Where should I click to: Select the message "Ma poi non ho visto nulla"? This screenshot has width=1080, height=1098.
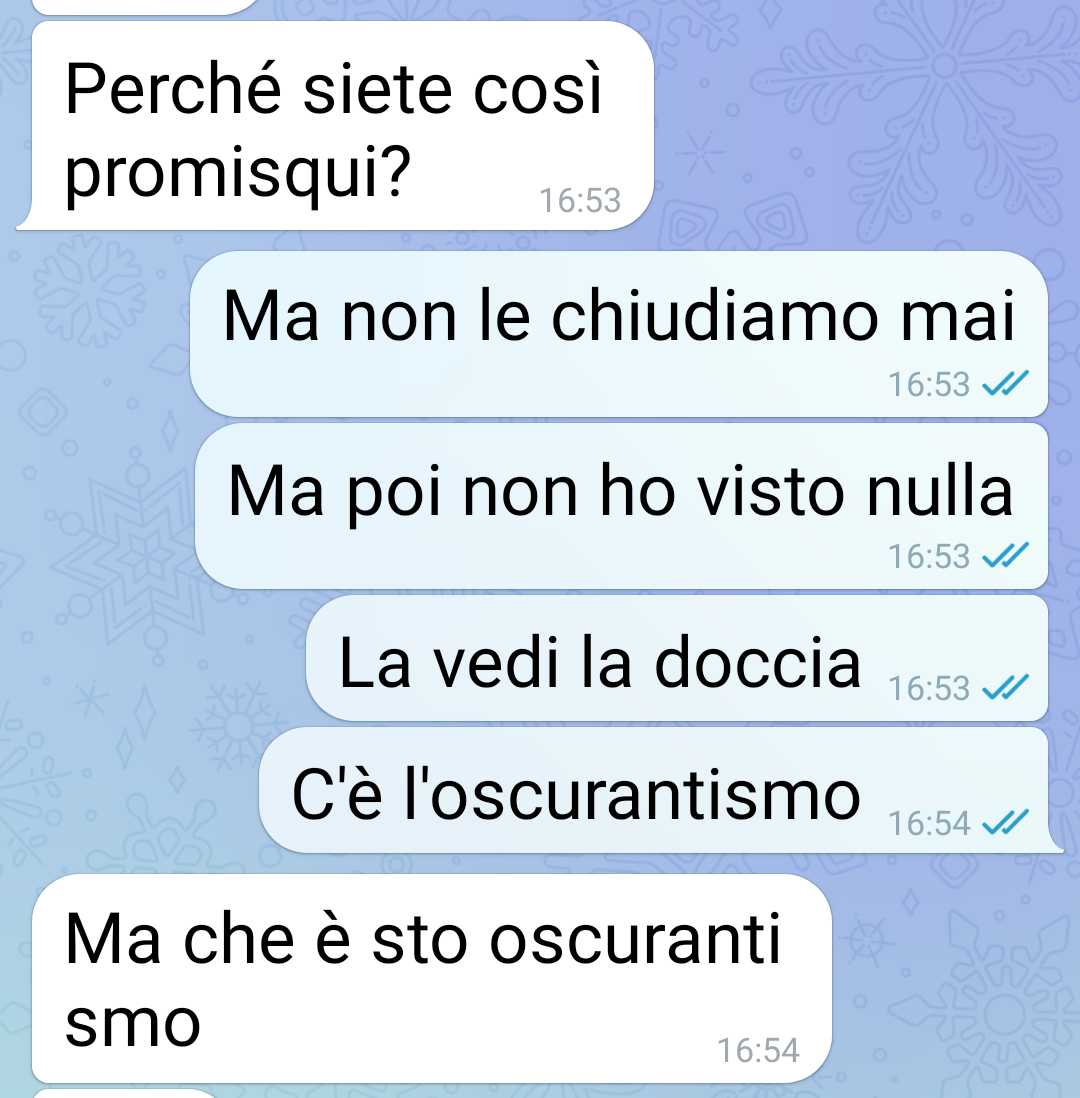(621, 506)
